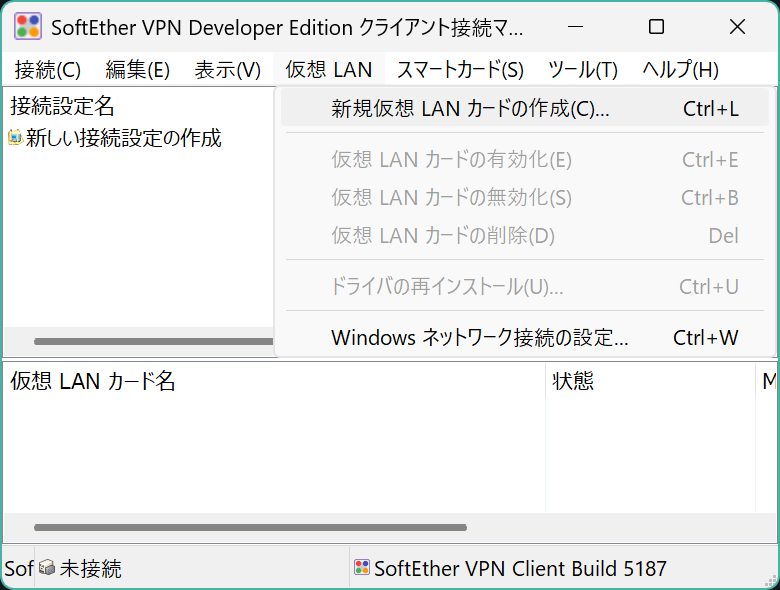
Task: Open the 接続(C) menu
Action: pos(47,70)
